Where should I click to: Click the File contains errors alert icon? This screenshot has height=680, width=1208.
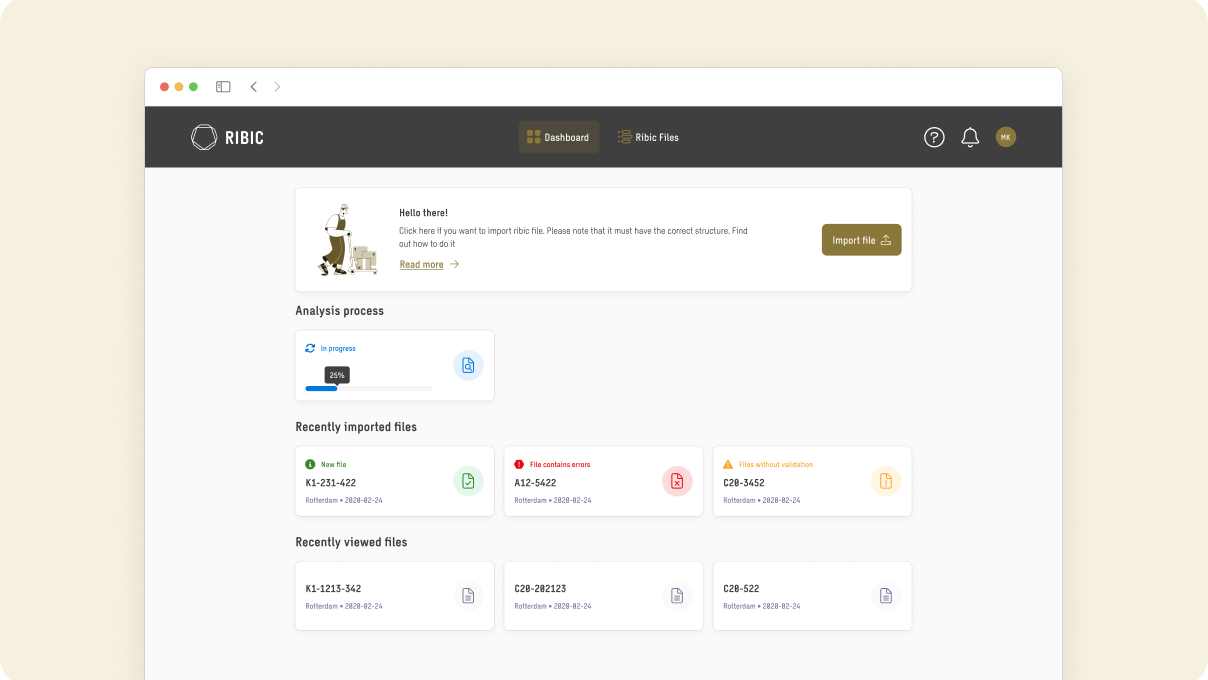coord(519,464)
